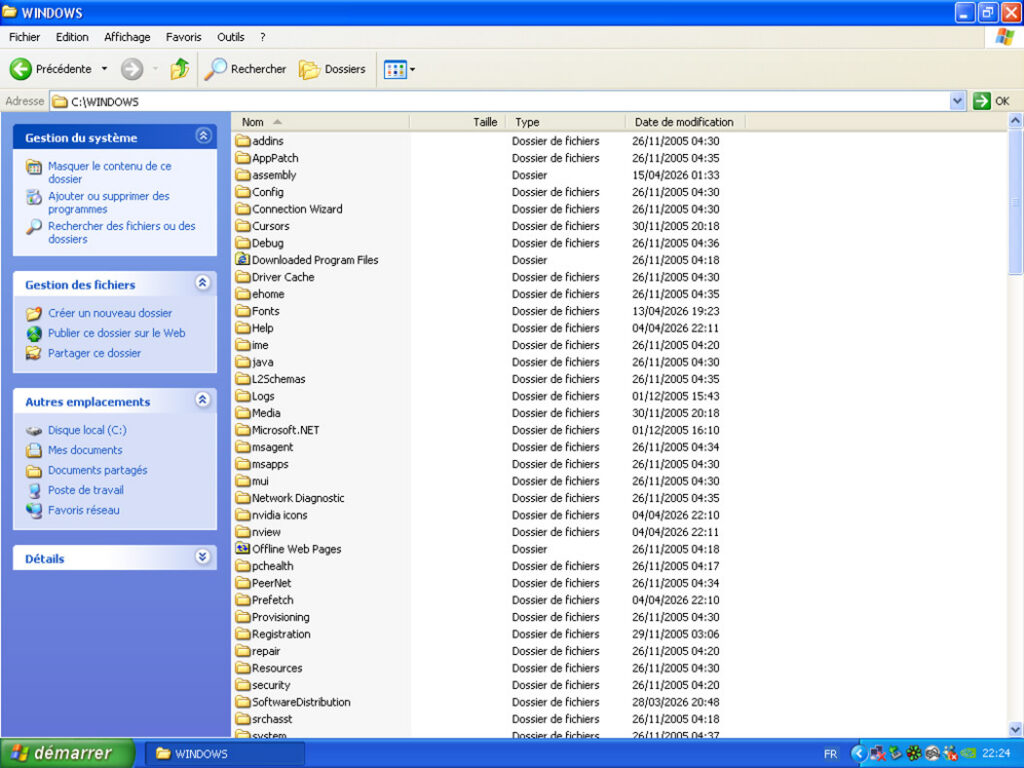The image size is (1024, 768).
Task: Open the Fichier menu
Action: click(24, 37)
